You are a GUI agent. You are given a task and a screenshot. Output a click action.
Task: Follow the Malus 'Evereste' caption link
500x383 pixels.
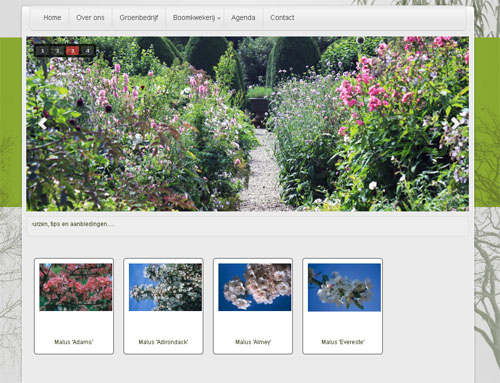343,342
